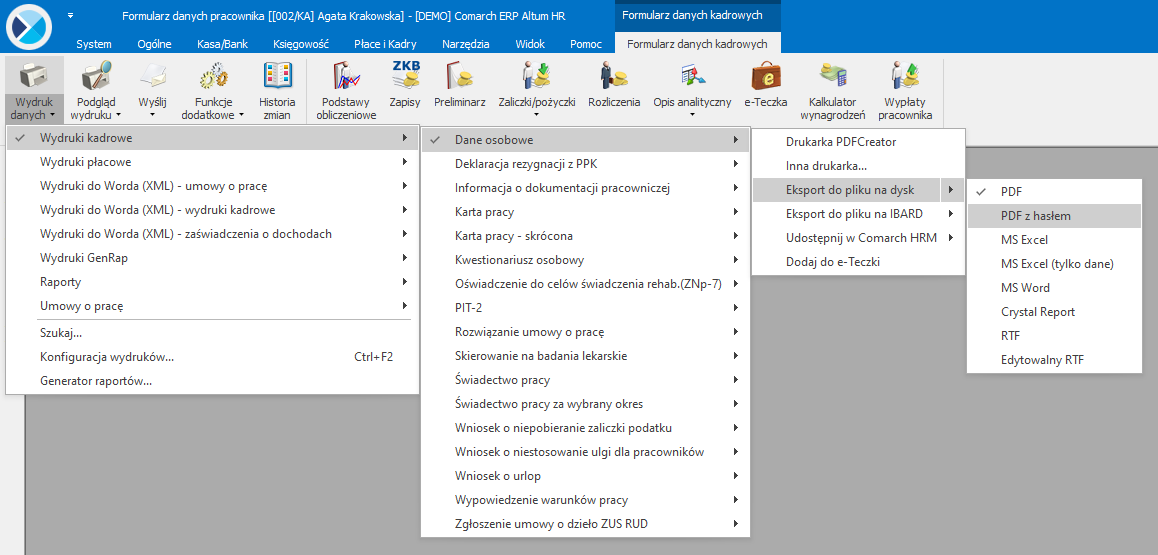This screenshot has width=1158, height=555.
Task: Open Deklaracja rezygnacji z PPK
Action: [586, 164]
